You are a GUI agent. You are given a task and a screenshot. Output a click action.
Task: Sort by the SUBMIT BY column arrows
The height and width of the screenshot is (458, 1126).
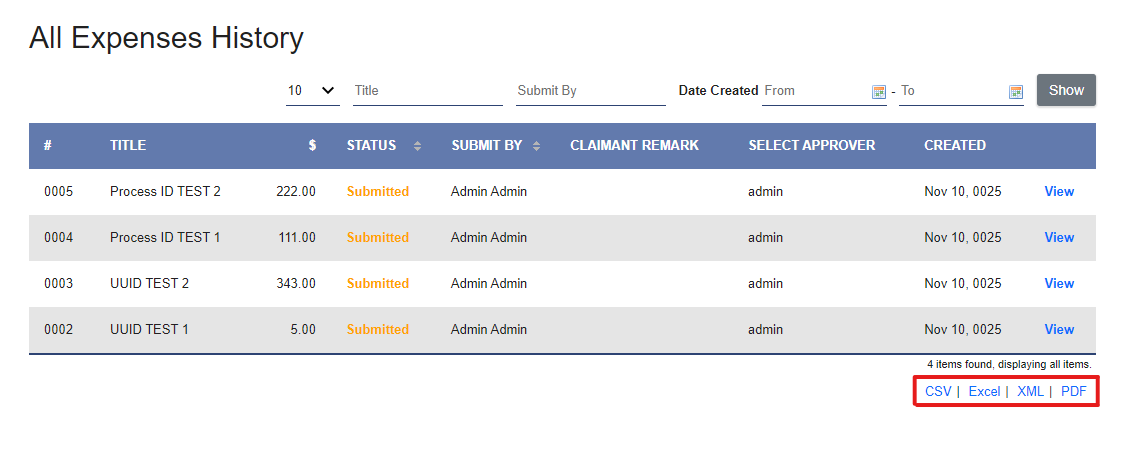click(537, 146)
